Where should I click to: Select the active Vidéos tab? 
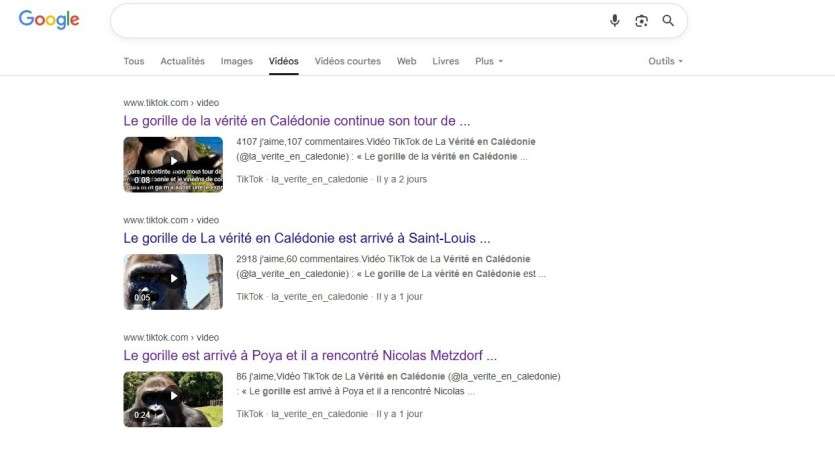(283, 61)
